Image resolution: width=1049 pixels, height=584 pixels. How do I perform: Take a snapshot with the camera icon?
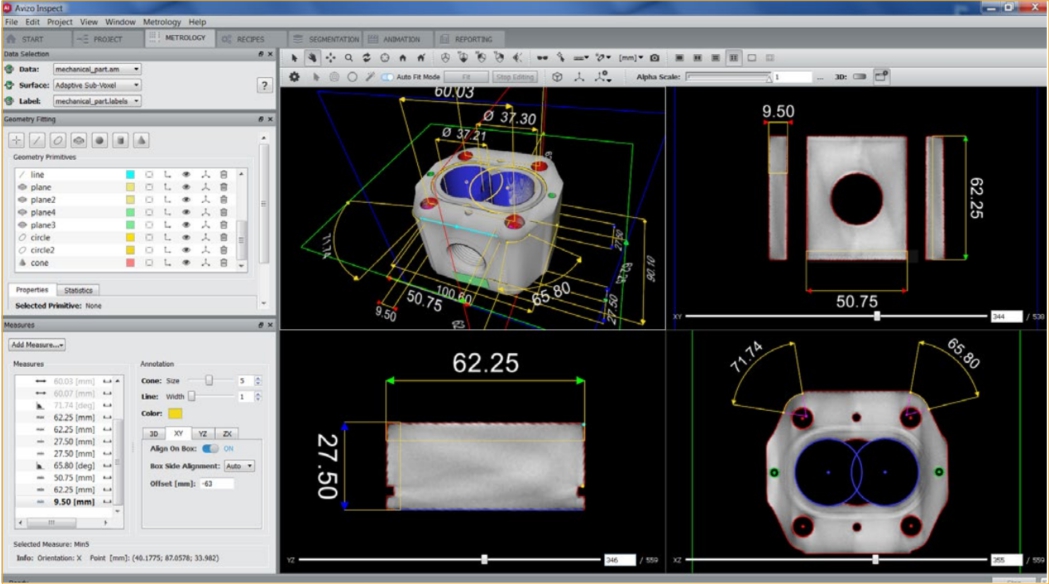click(x=655, y=58)
